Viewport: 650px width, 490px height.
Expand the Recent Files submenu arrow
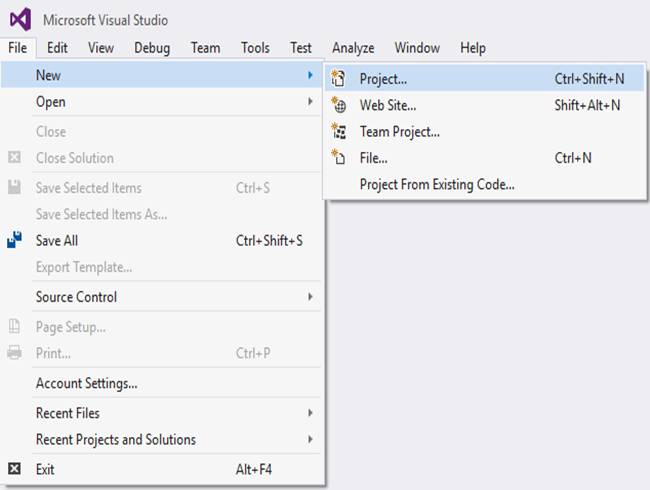point(310,413)
